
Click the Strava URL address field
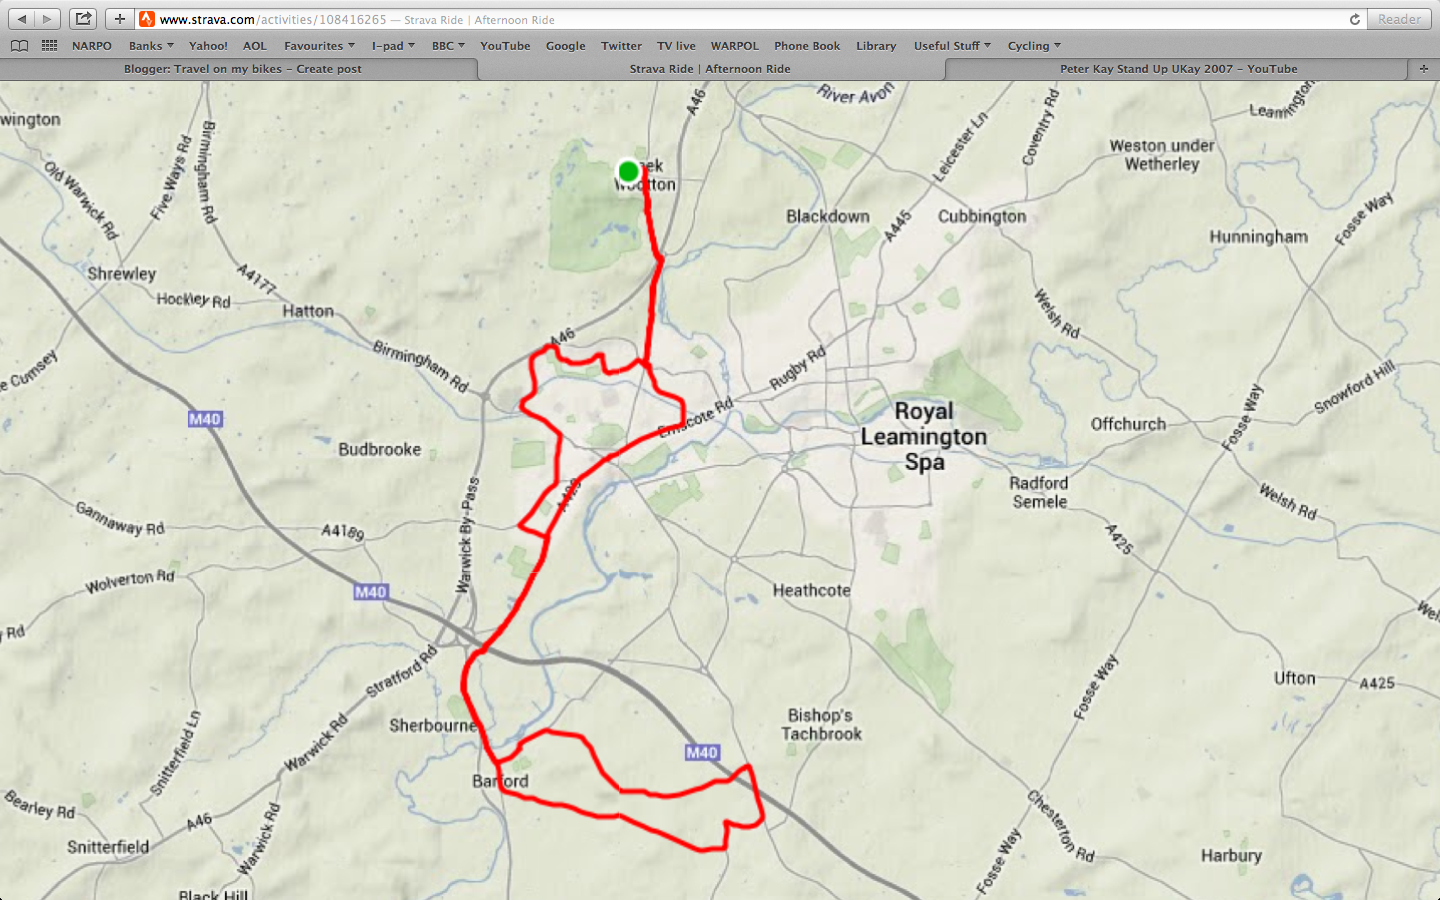coord(740,19)
